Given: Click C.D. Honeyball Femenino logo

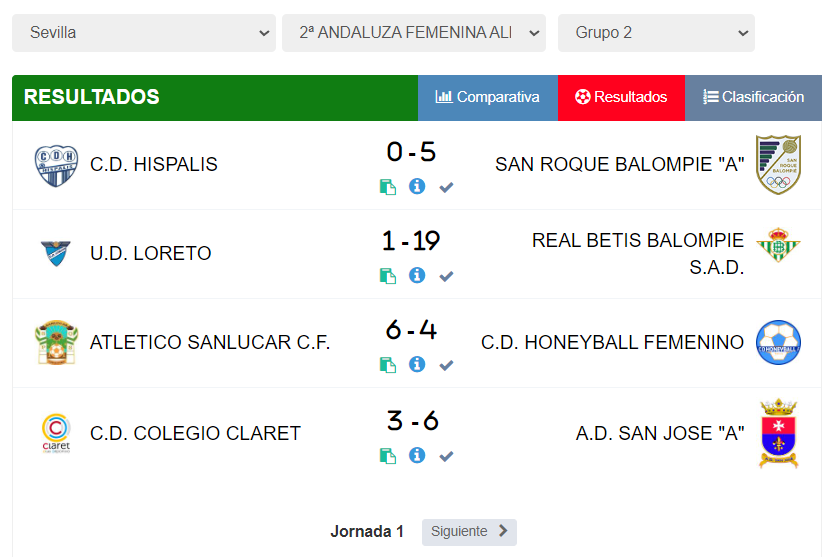Looking at the screenshot, I should coord(778,342).
